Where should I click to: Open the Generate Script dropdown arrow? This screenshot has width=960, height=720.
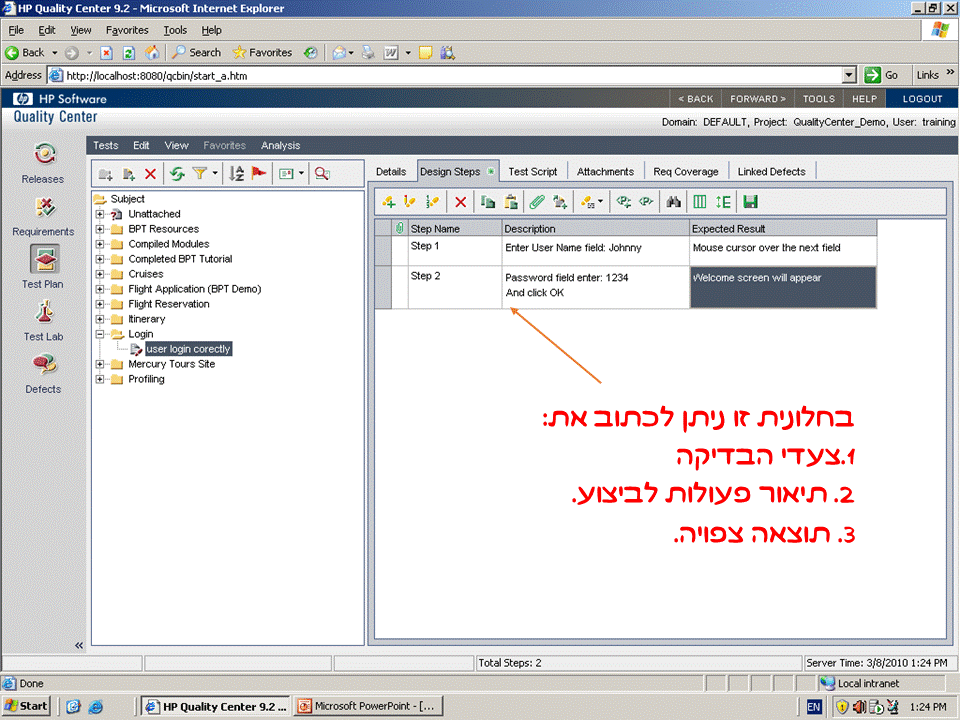coord(601,202)
